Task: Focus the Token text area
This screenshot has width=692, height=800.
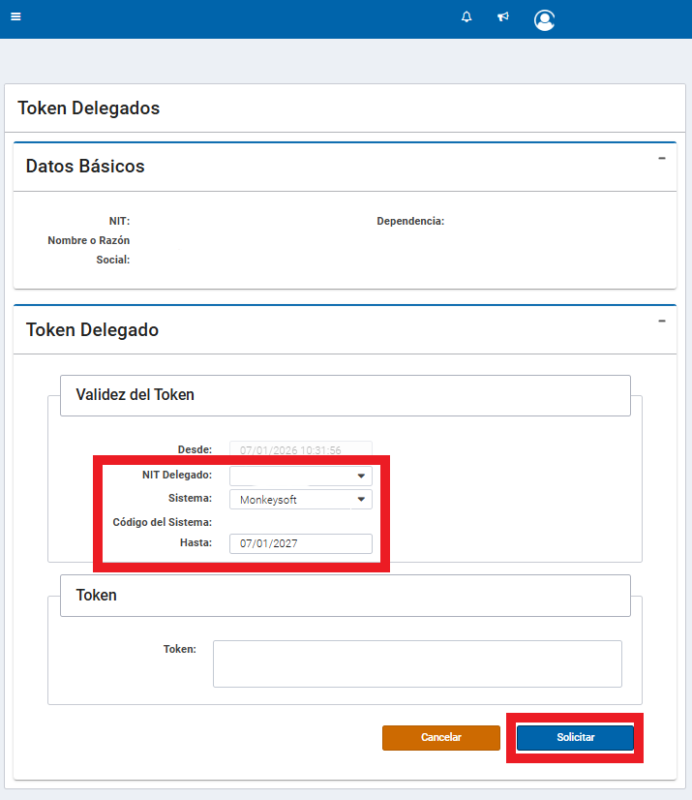Action: click(417, 664)
